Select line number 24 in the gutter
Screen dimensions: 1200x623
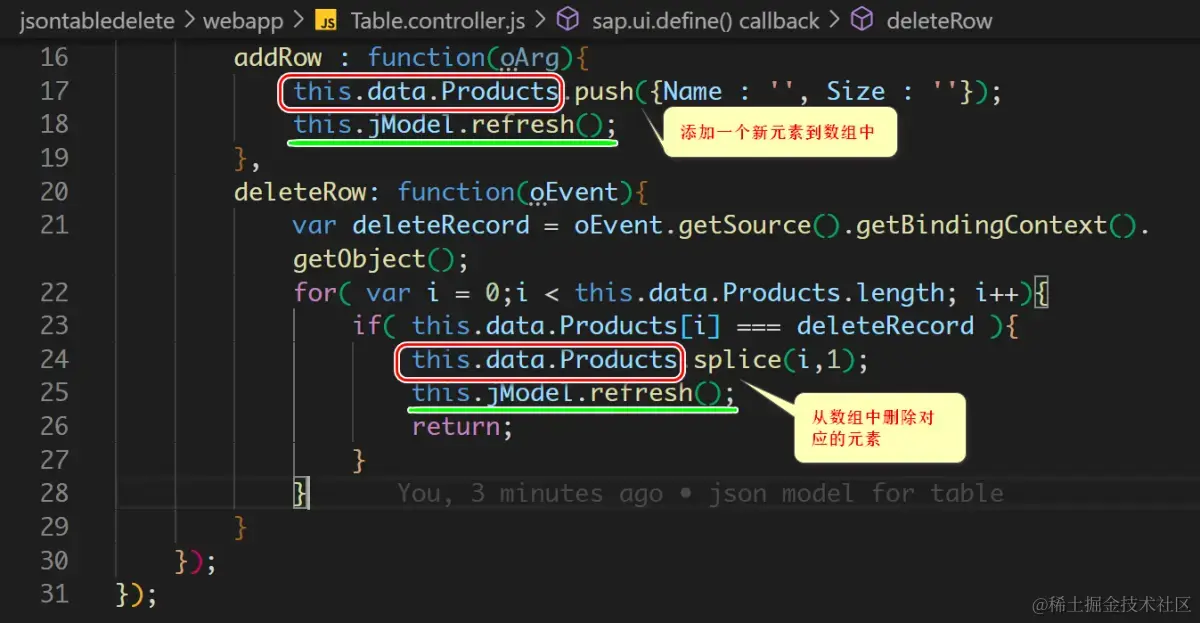coord(54,359)
